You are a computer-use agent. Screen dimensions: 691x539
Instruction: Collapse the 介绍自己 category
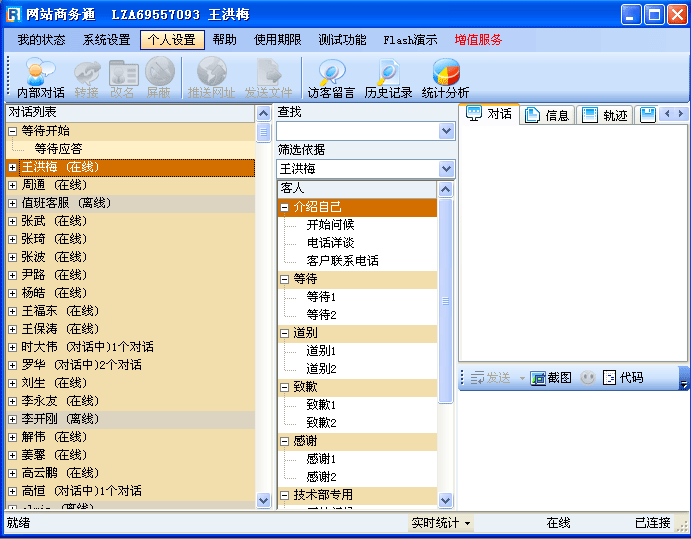tap(285, 207)
